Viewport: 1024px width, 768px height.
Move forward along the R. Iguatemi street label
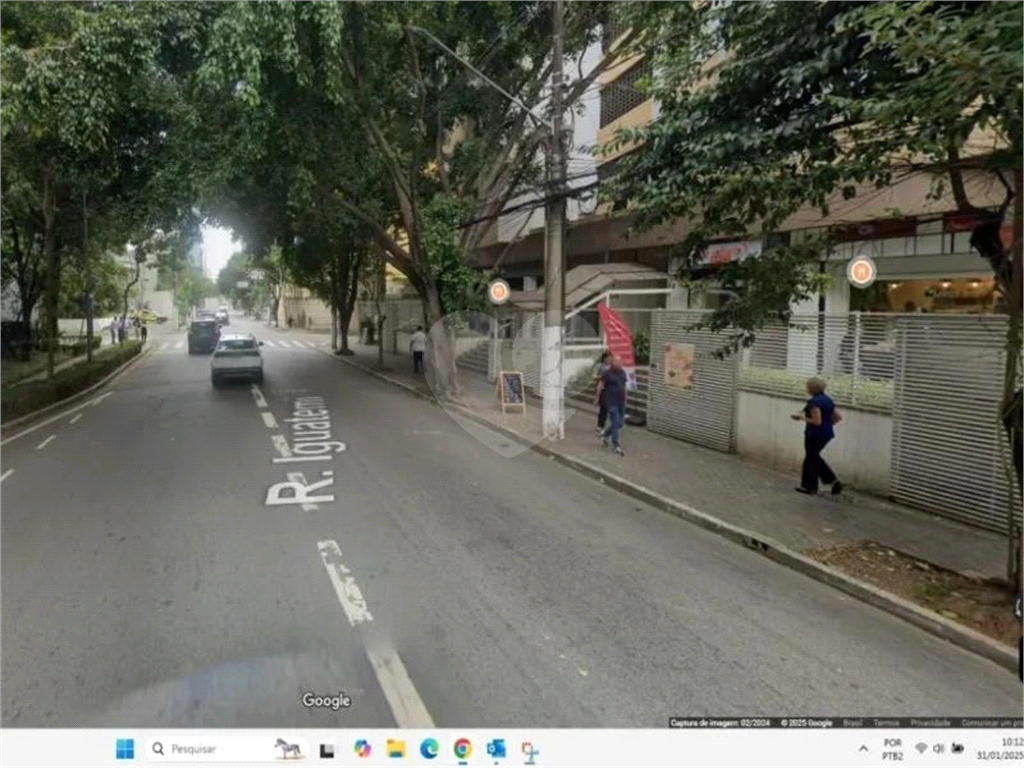pyautogui.click(x=307, y=449)
